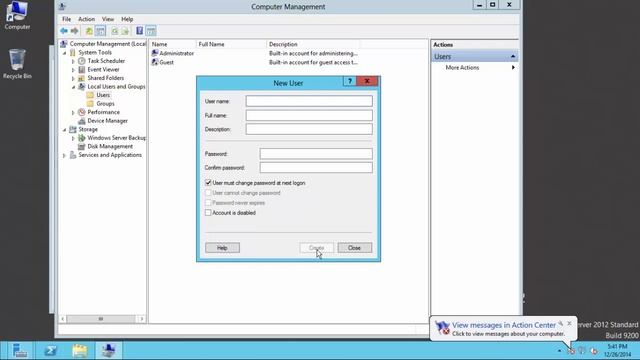Click User cannot change password checkbox
The width and height of the screenshot is (640, 360).
(208, 193)
